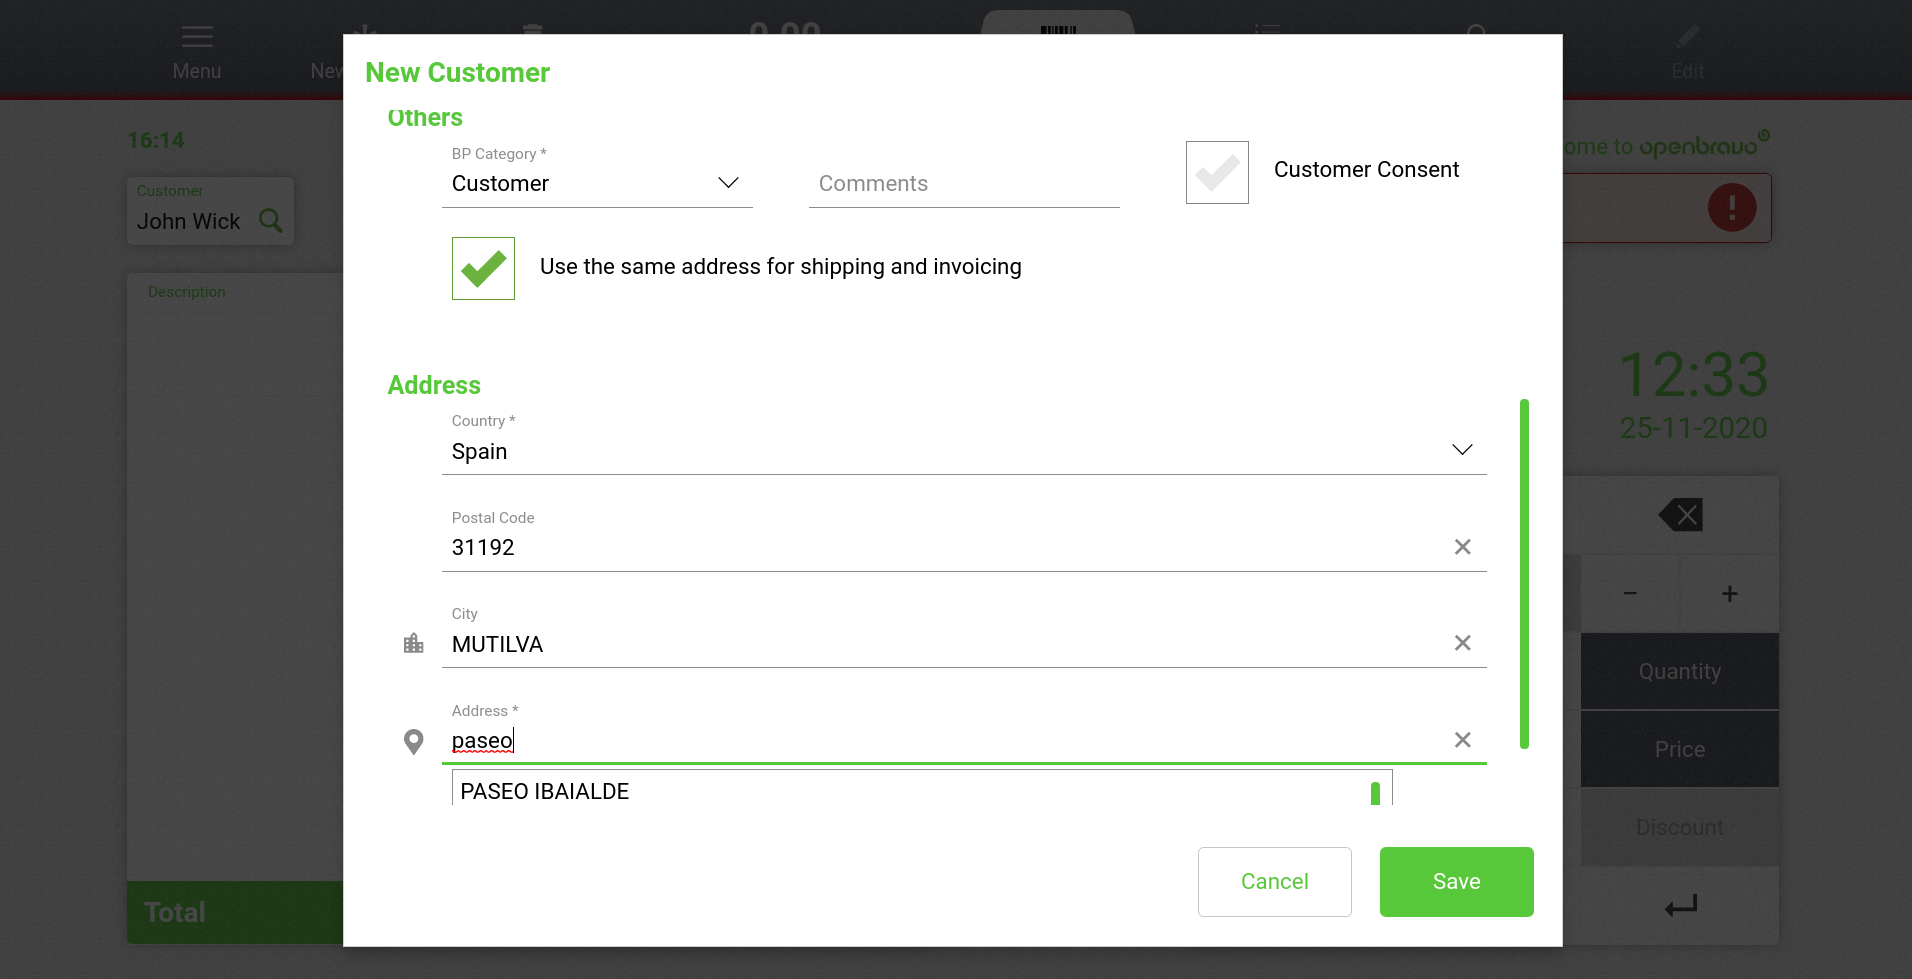The width and height of the screenshot is (1912, 979).
Task: Click the city building icon
Action: tap(413, 643)
